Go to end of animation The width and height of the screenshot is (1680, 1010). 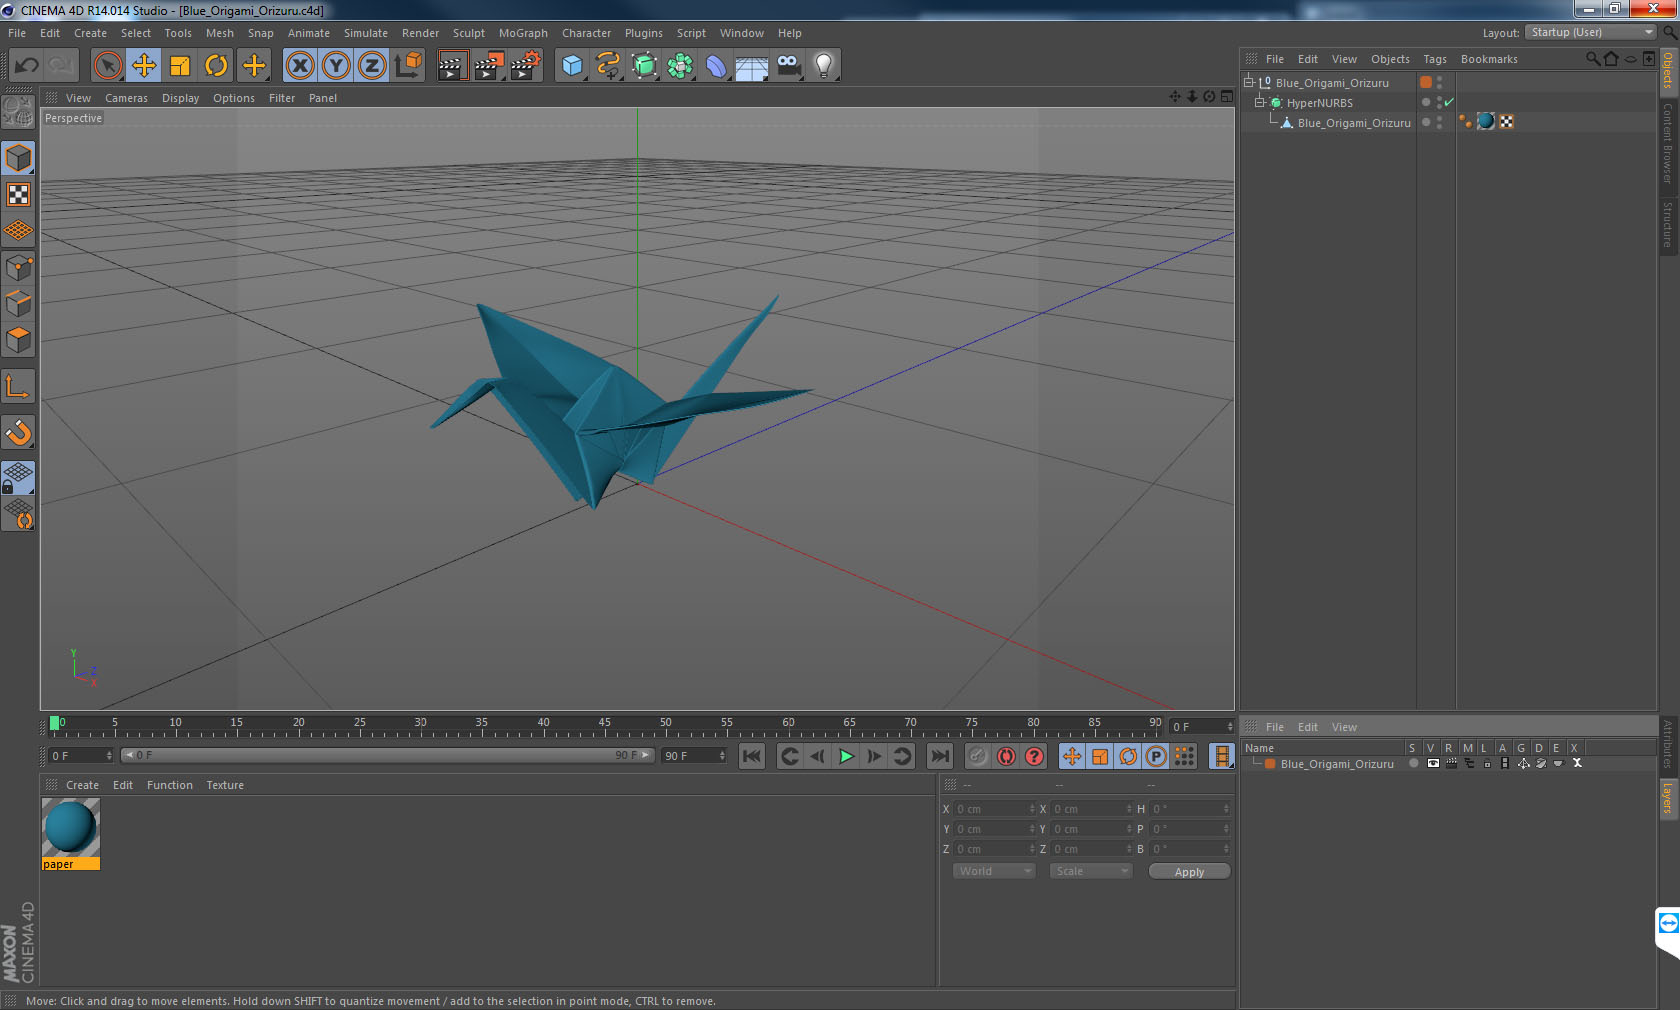940,756
